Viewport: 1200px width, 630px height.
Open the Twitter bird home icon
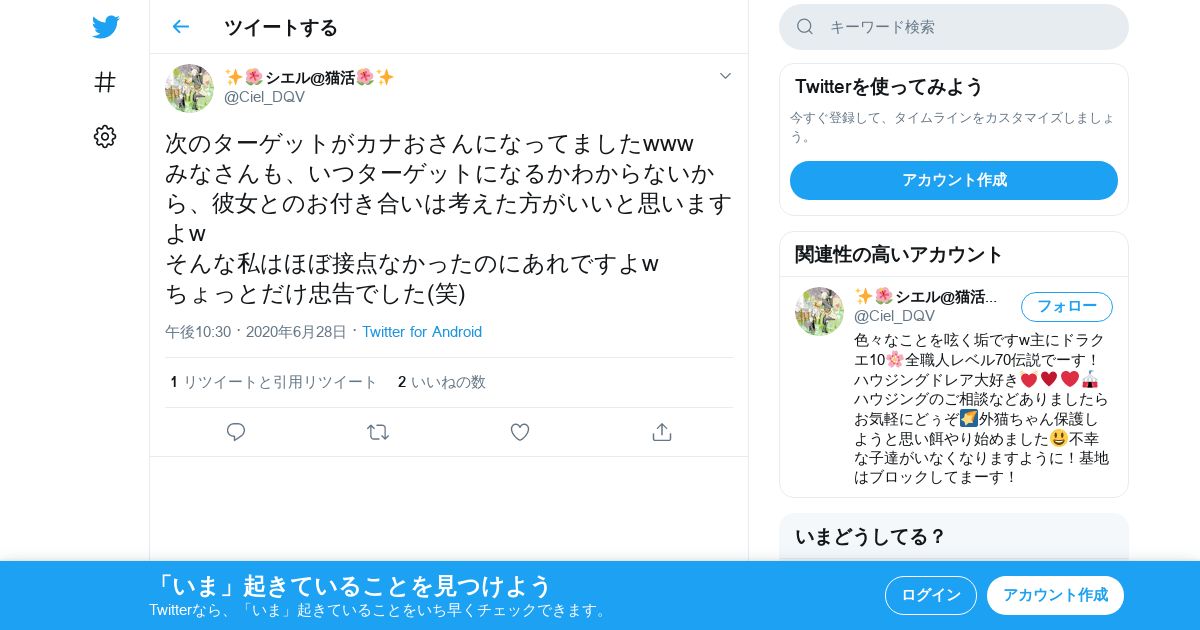[x=105, y=27]
